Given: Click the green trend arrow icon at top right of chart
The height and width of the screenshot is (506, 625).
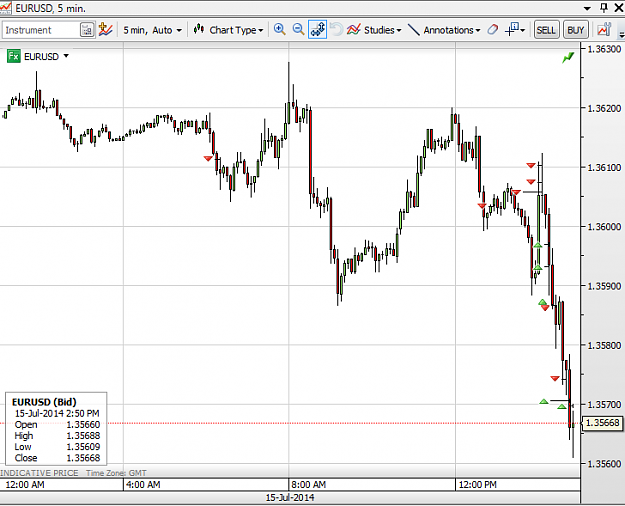Looking at the screenshot, I should click(x=568, y=58).
